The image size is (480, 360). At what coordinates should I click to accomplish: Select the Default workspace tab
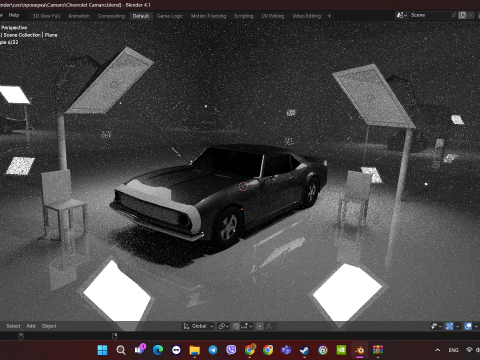click(141, 16)
